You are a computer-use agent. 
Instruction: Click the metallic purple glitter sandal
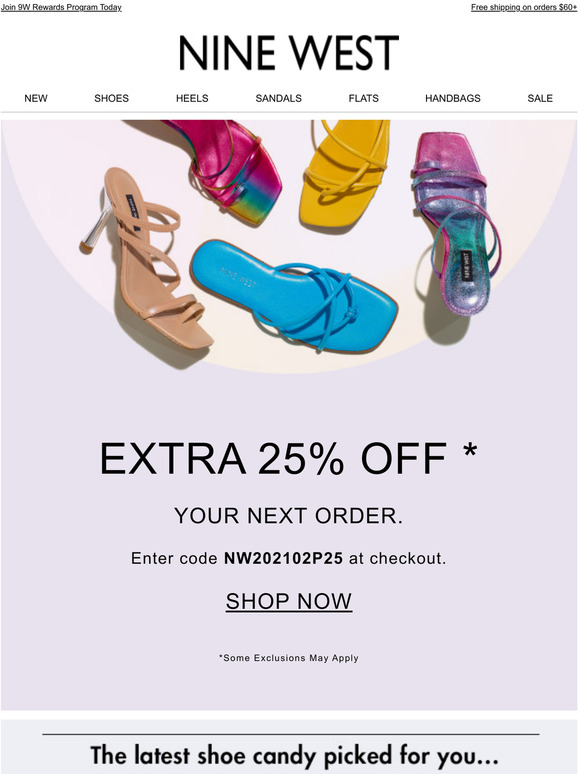click(456, 223)
